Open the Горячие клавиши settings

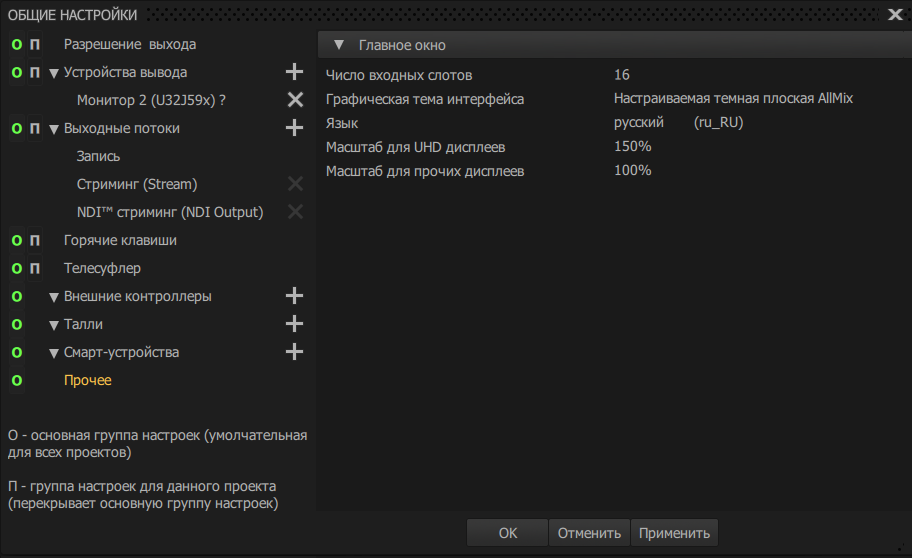pyautogui.click(x=120, y=241)
